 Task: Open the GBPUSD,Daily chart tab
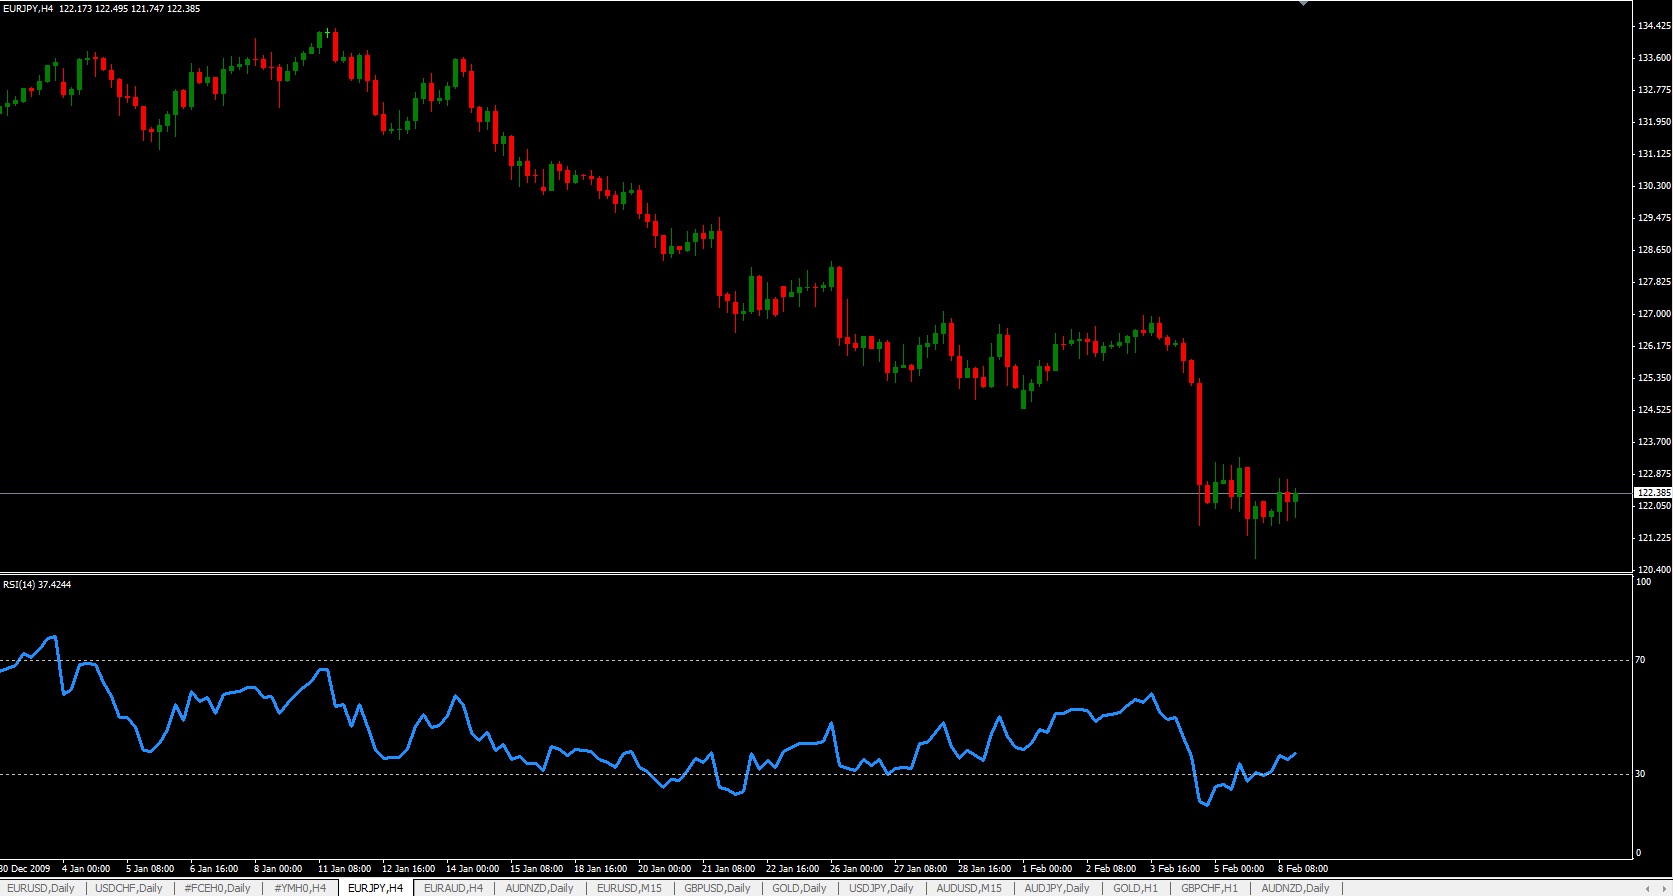pyautogui.click(x=718, y=888)
